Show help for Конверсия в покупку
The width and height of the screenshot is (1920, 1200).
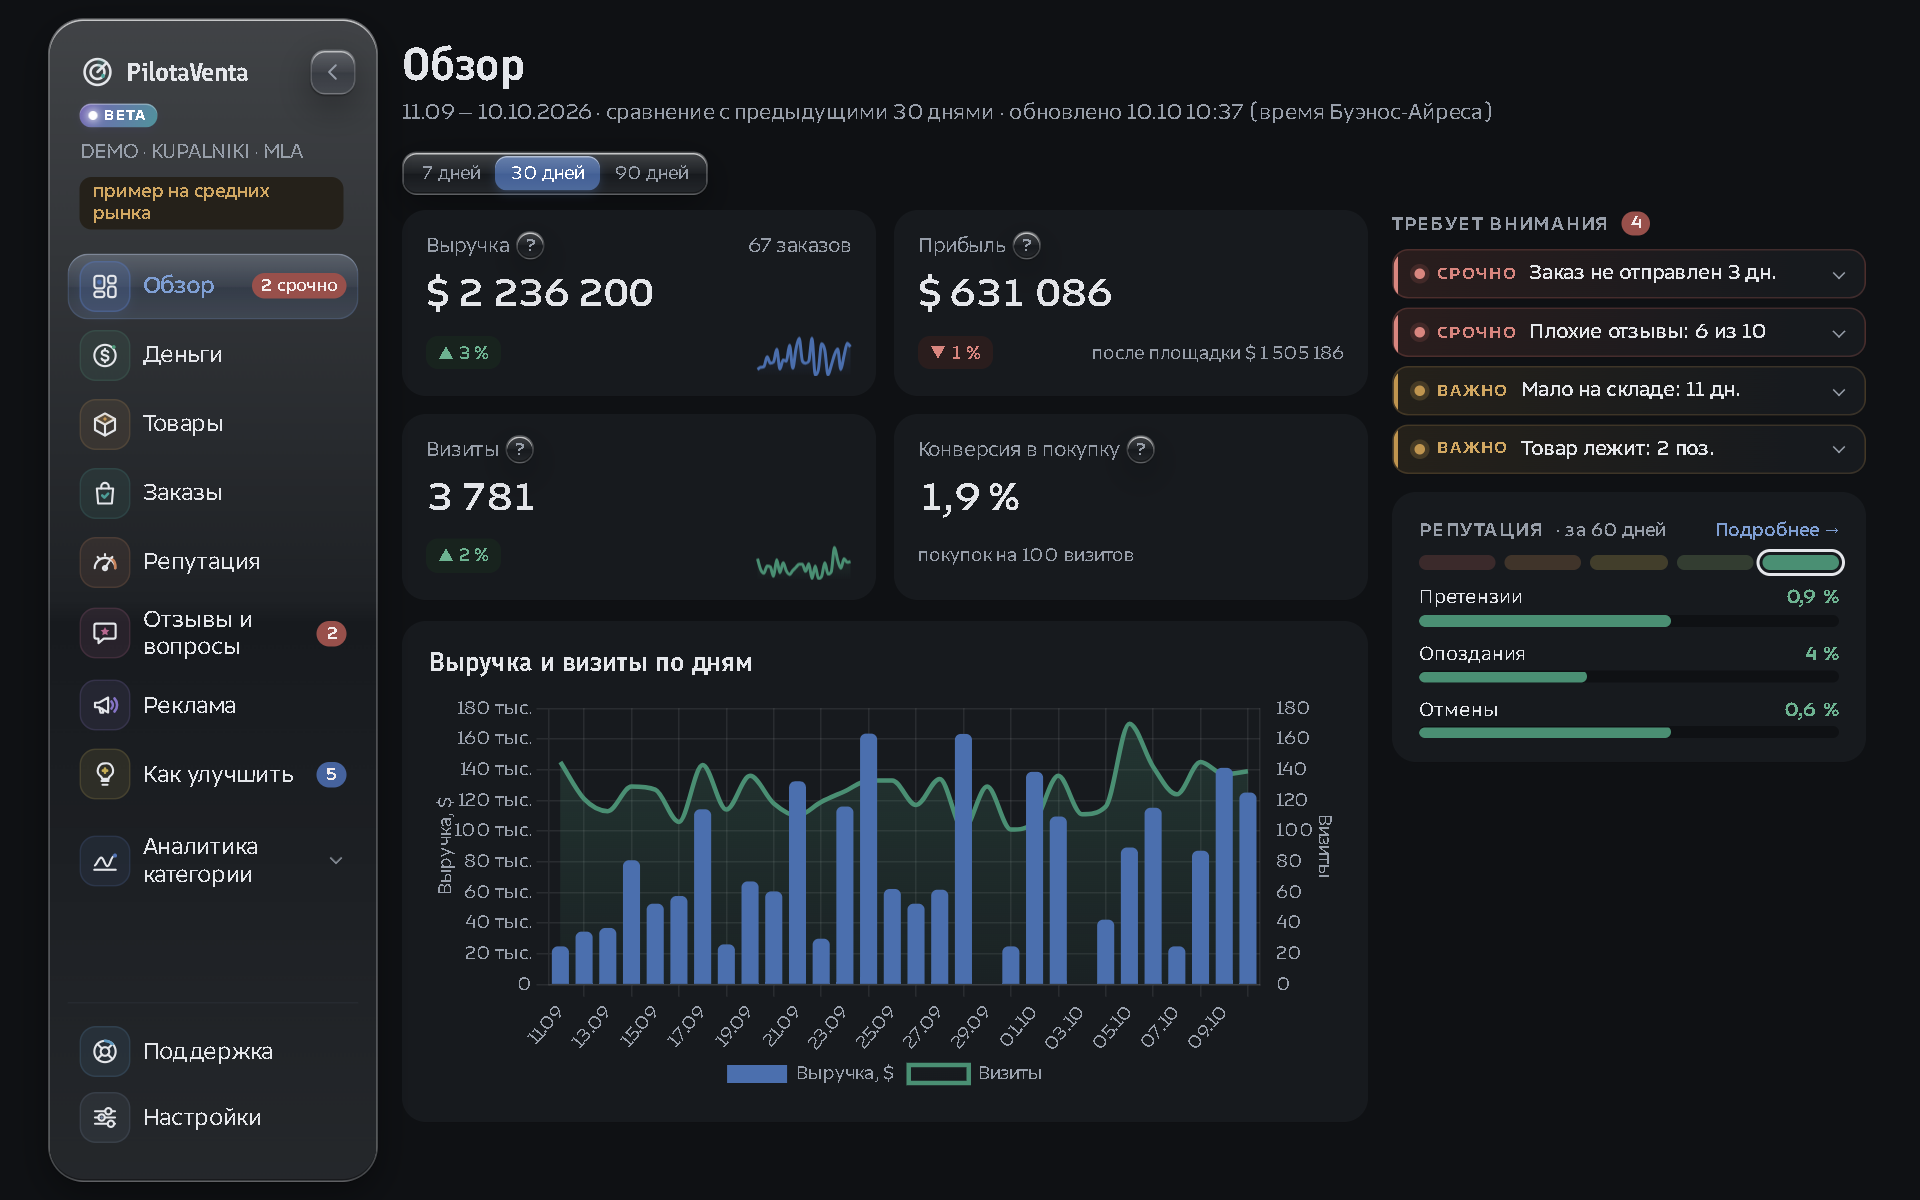1141,449
